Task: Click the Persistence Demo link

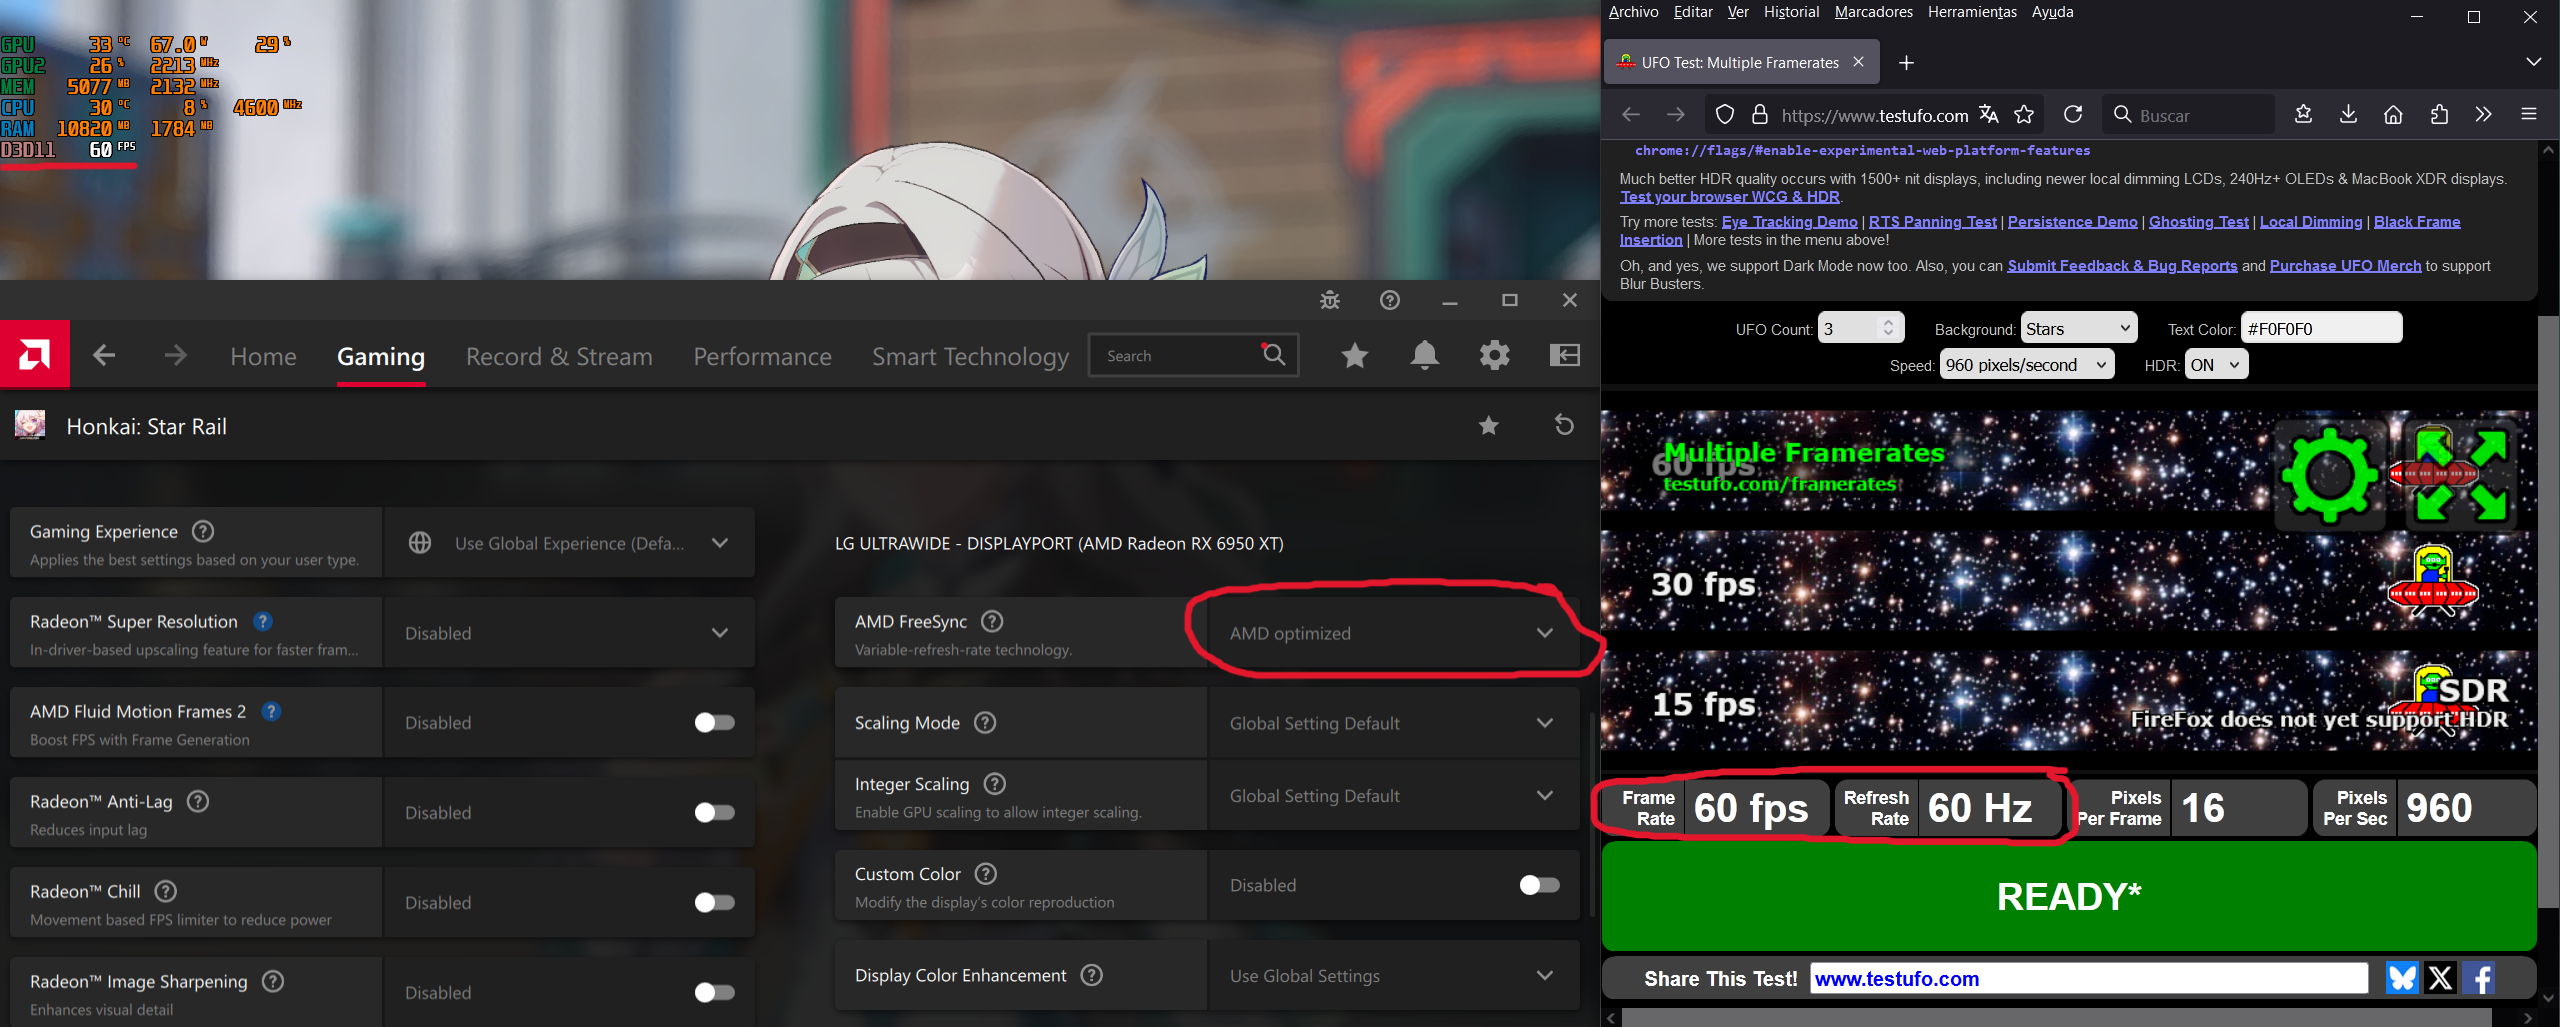Action: click(x=2072, y=222)
